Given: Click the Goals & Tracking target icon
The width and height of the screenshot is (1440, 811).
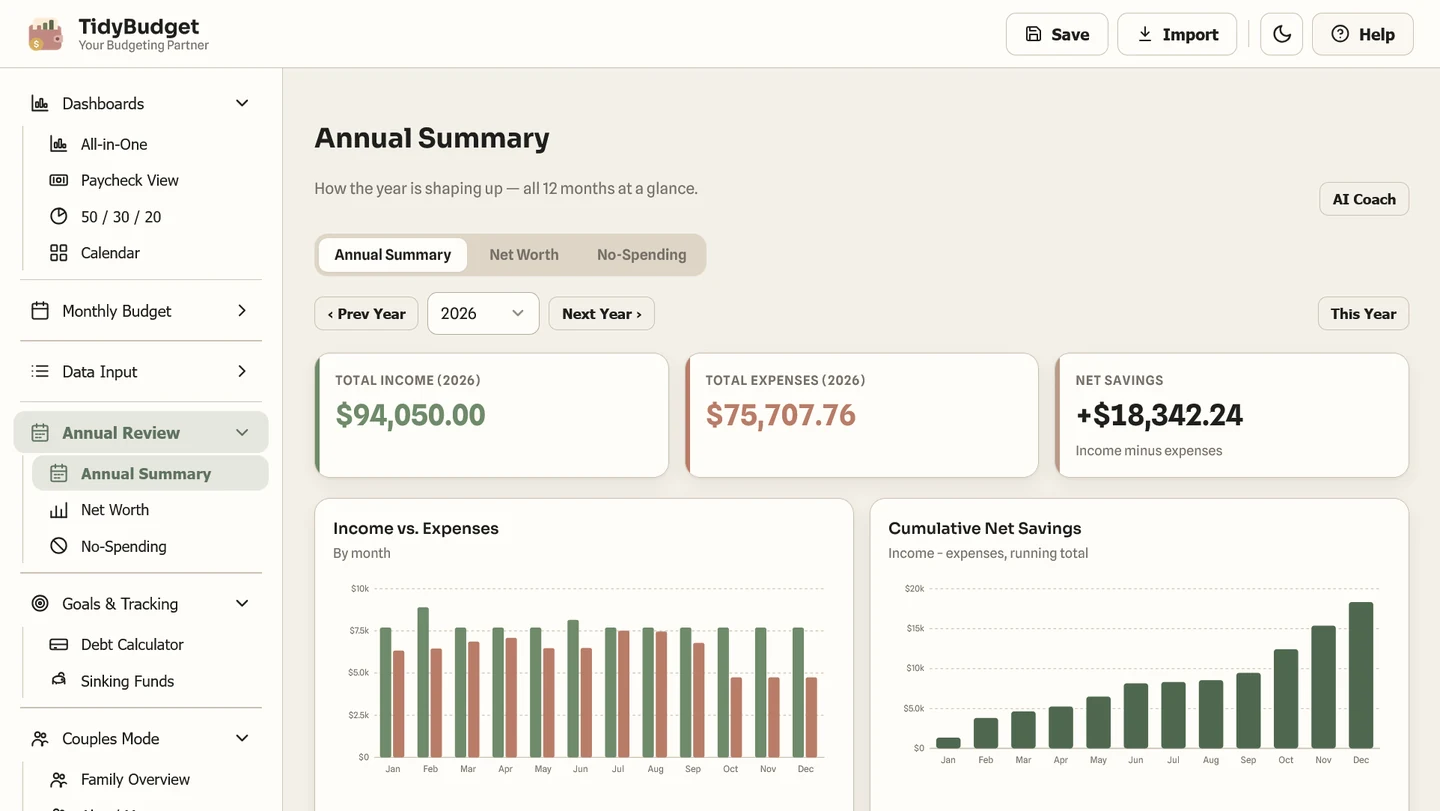Looking at the screenshot, I should (40, 604).
